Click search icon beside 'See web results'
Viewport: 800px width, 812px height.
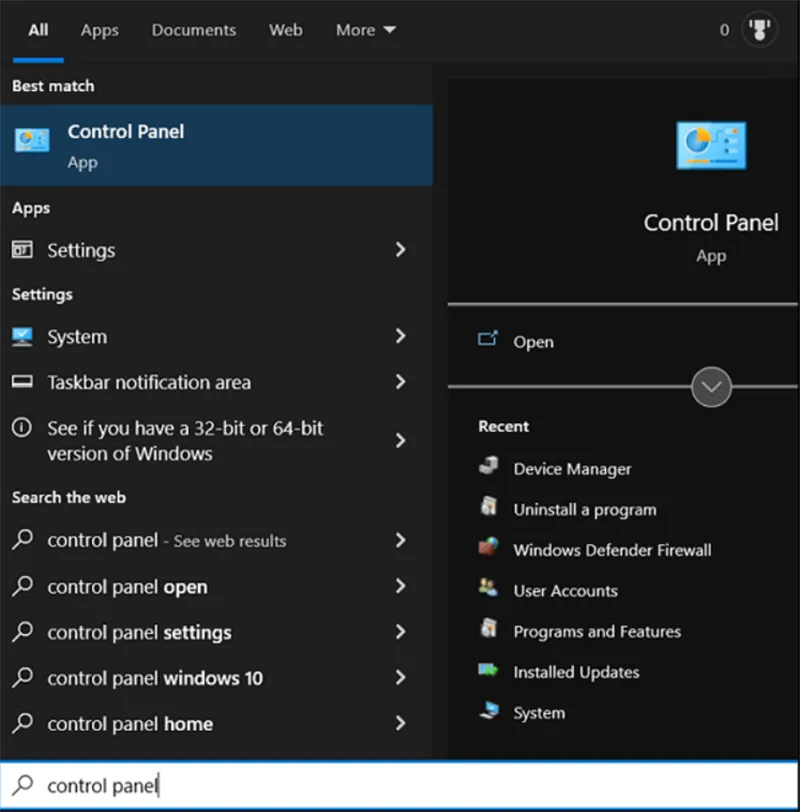click(23, 539)
